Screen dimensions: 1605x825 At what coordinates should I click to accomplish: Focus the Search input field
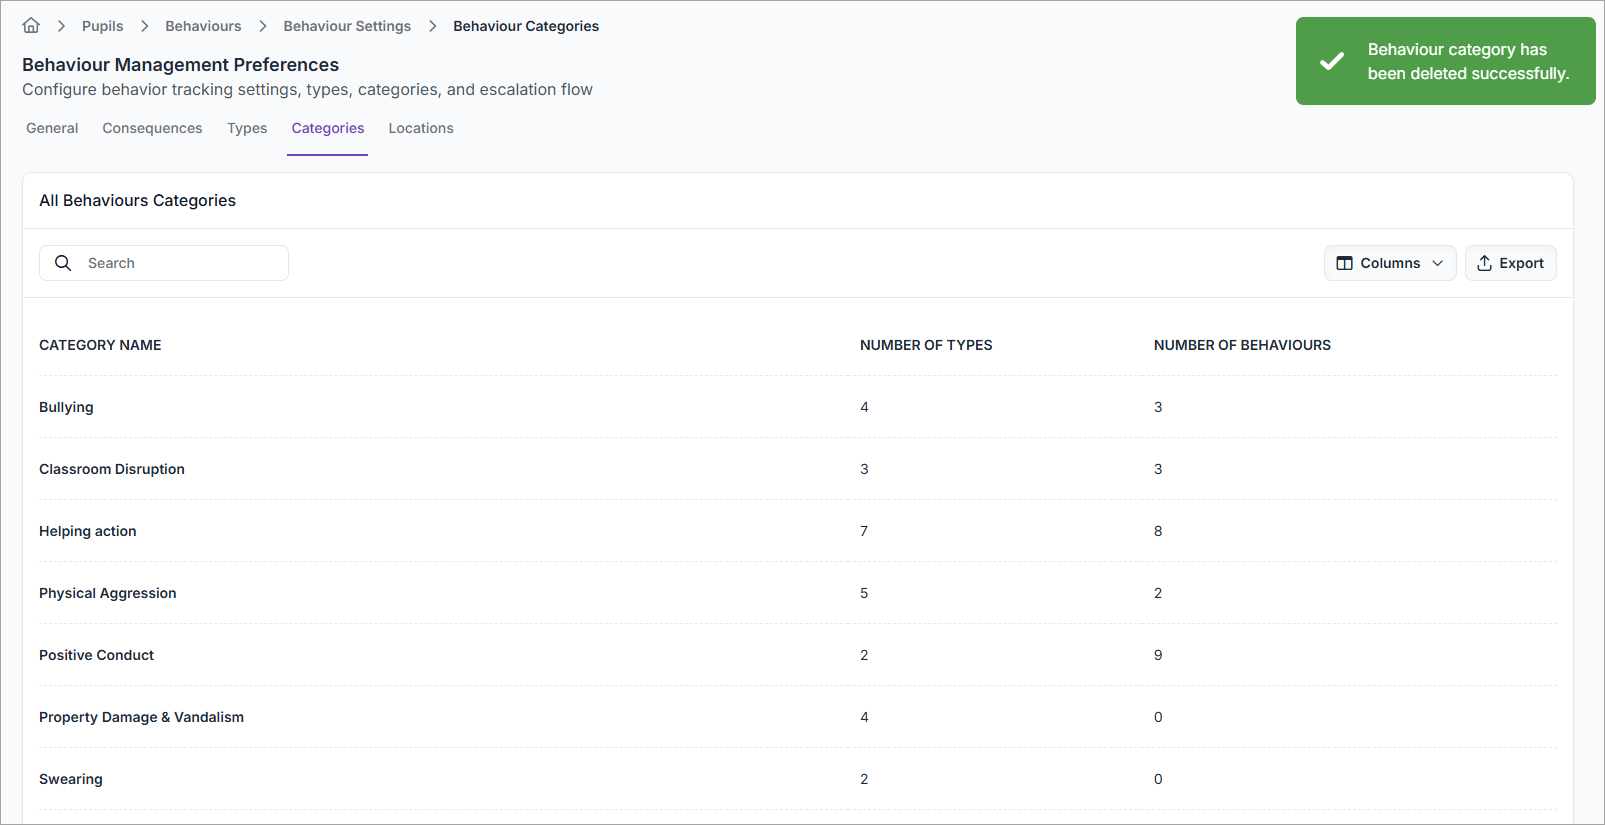180,263
